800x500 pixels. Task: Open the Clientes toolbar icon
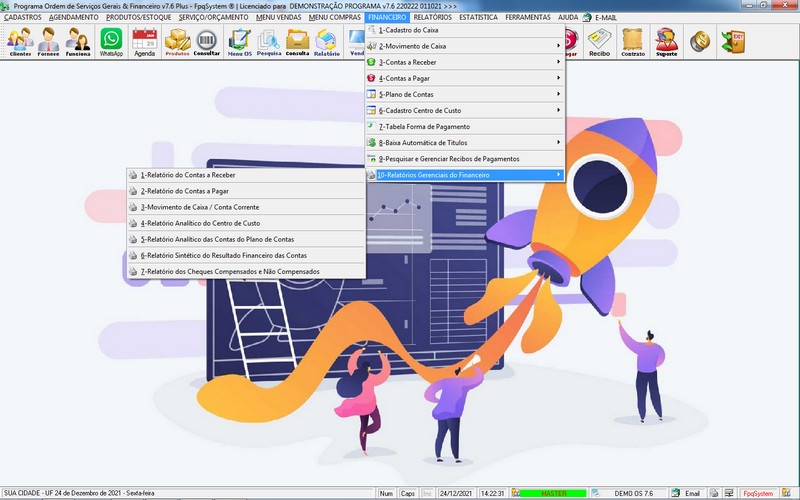pyautogui.click(x=20, y=42)
